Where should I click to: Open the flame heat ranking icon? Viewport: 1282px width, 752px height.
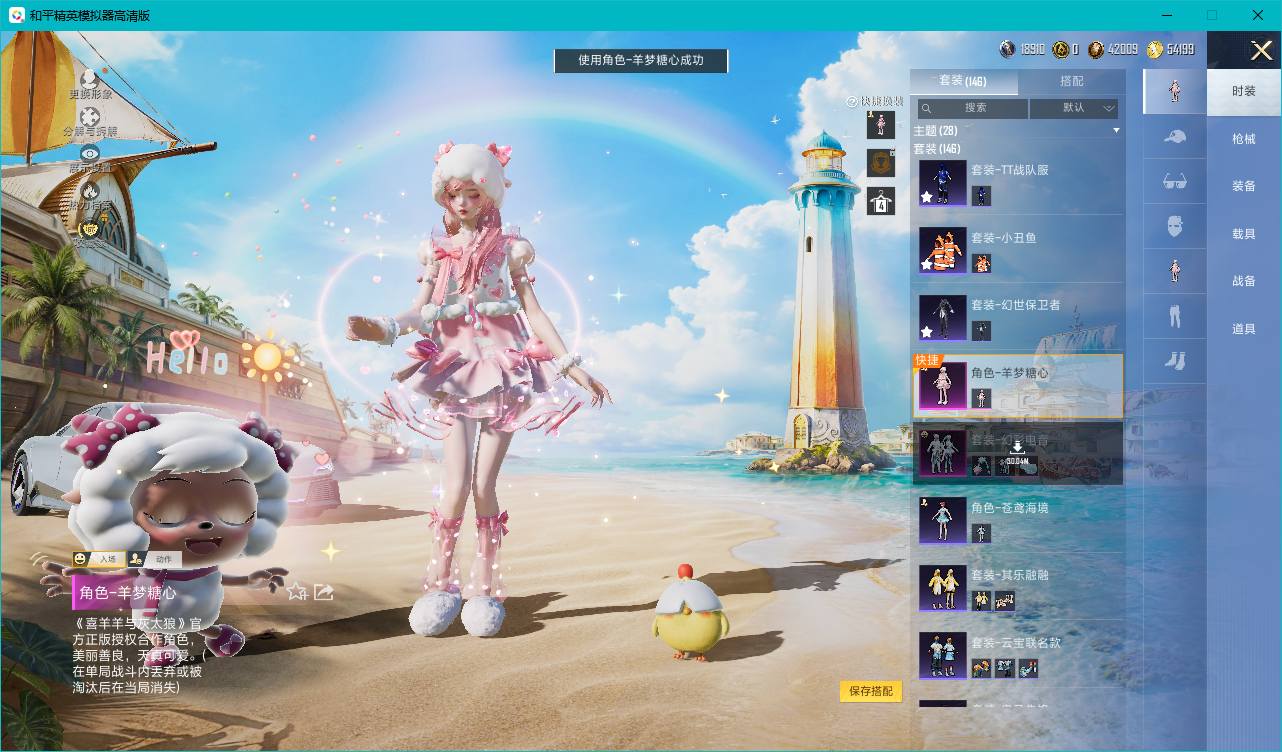tap(90, 190)
